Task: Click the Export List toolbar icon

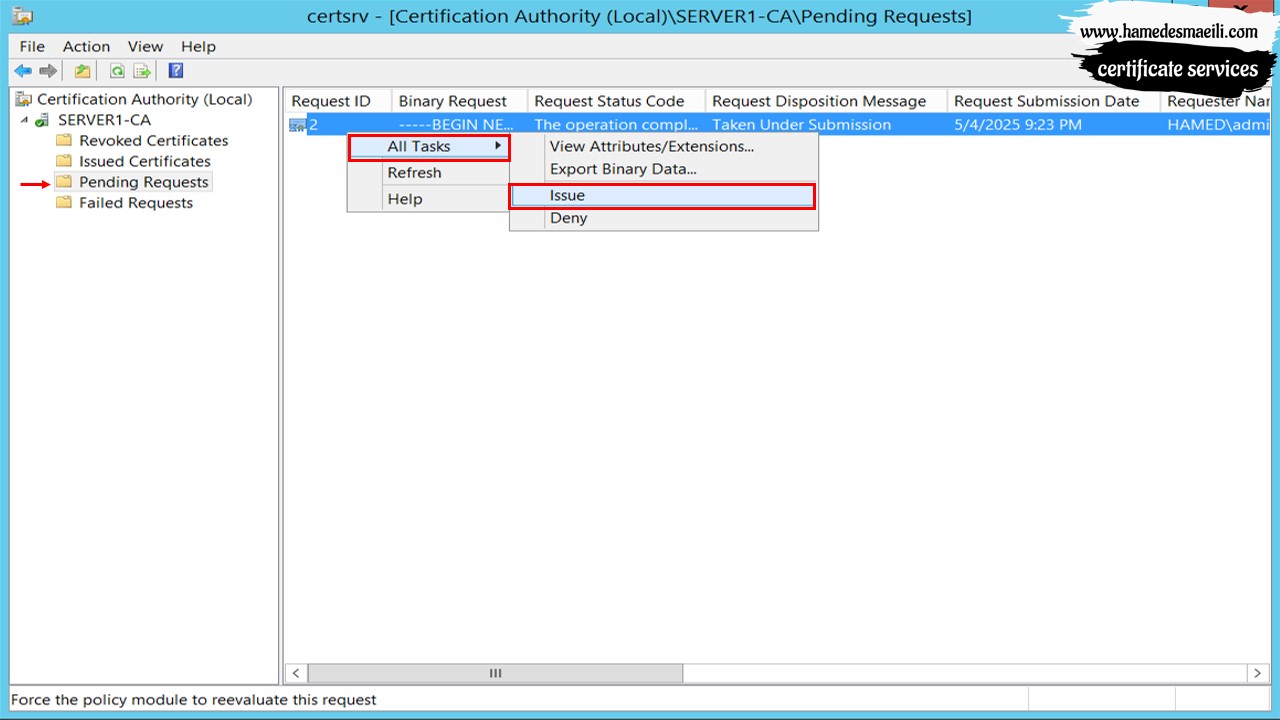Action: [x=142, y=71]
